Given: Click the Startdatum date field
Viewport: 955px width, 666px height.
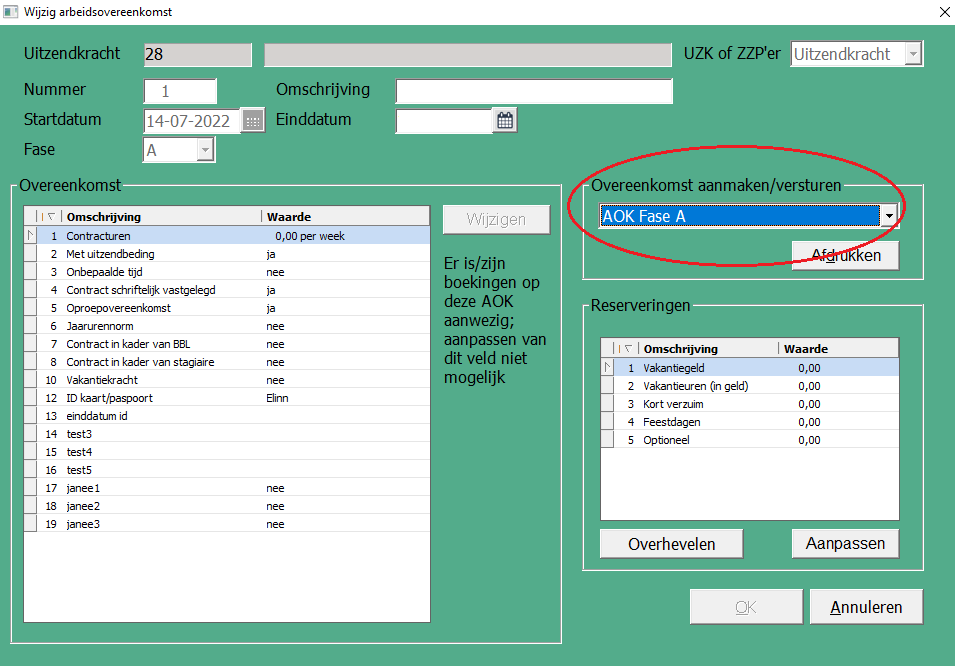Looking at the screenshot, I should tap(192, 121).
